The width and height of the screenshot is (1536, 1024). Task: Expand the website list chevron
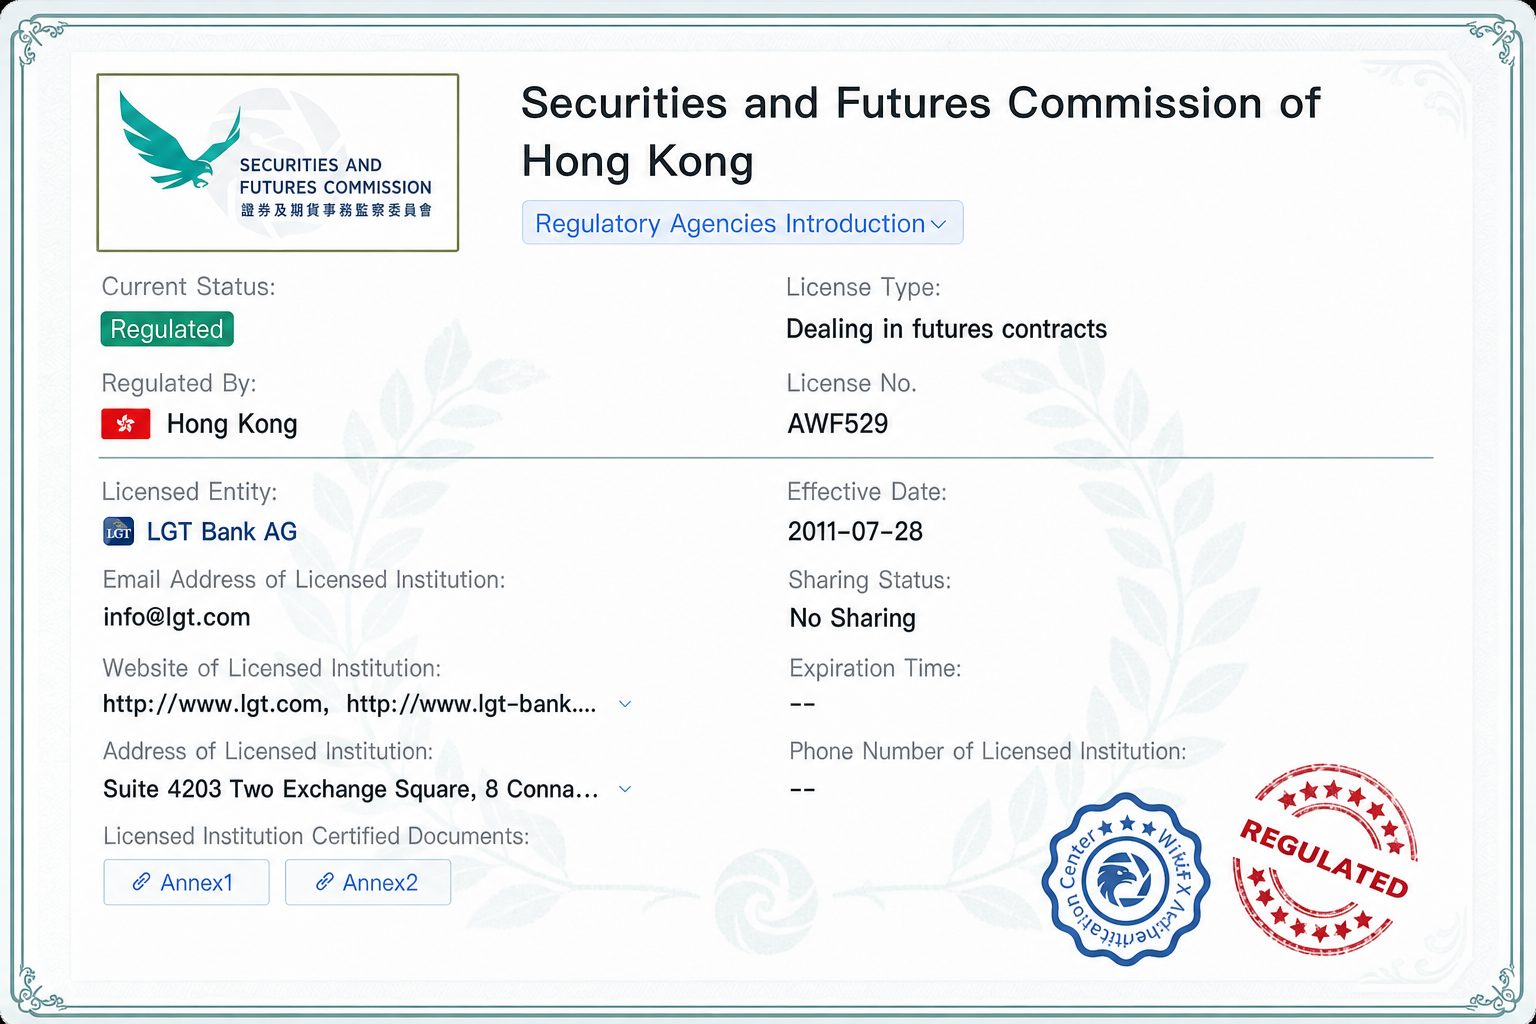pyautogui.click(x=625, y=704)
